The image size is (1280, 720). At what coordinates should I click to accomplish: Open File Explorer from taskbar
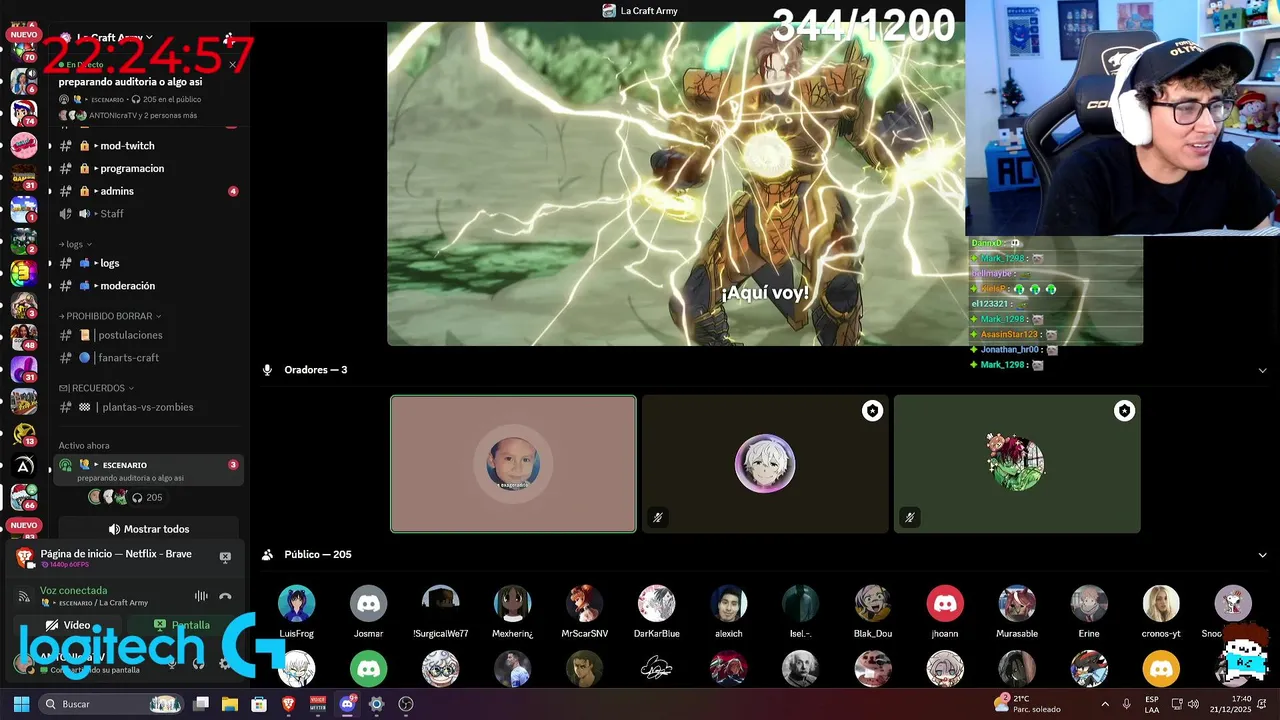click(229, 704)
